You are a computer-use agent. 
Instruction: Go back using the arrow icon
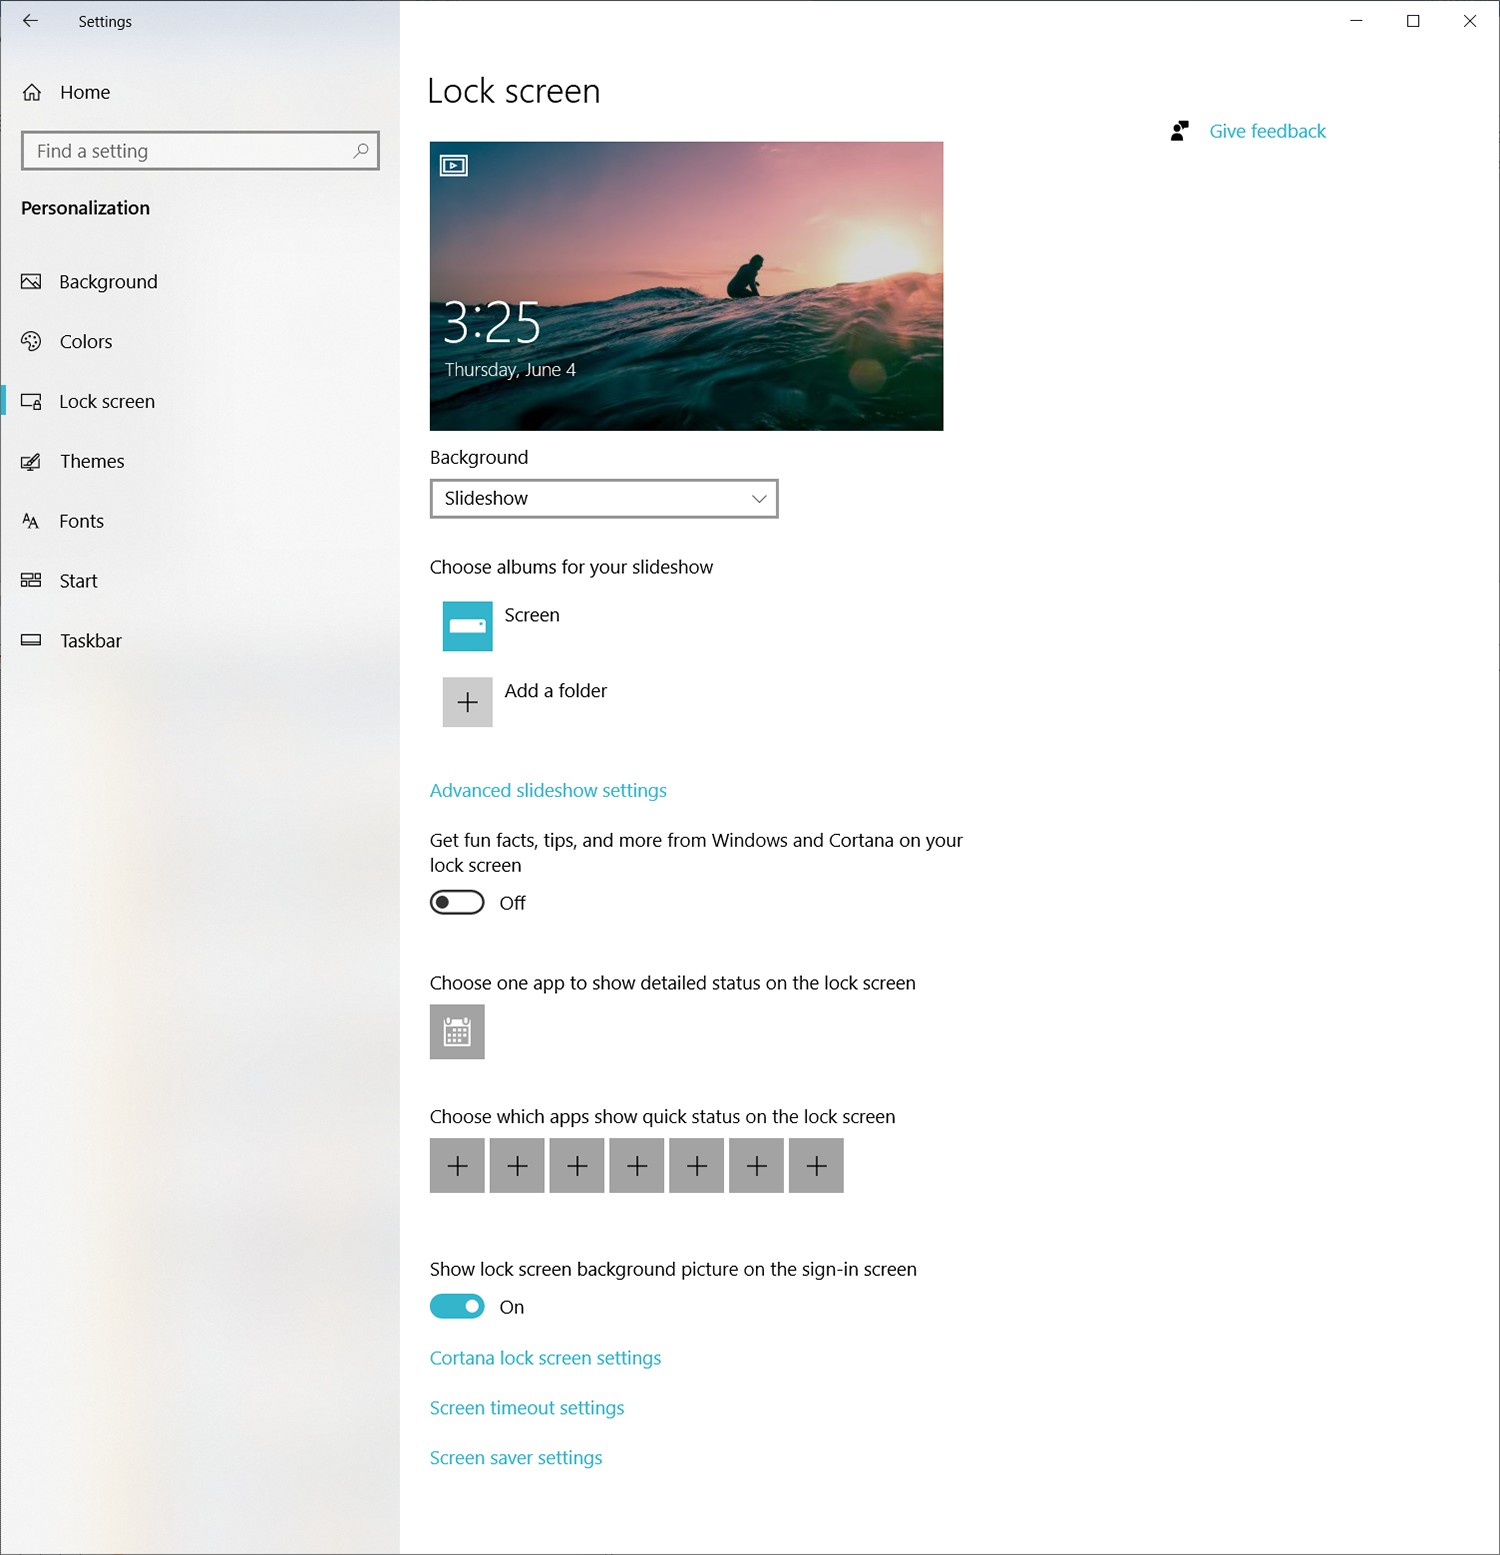[x=31, y=21]
